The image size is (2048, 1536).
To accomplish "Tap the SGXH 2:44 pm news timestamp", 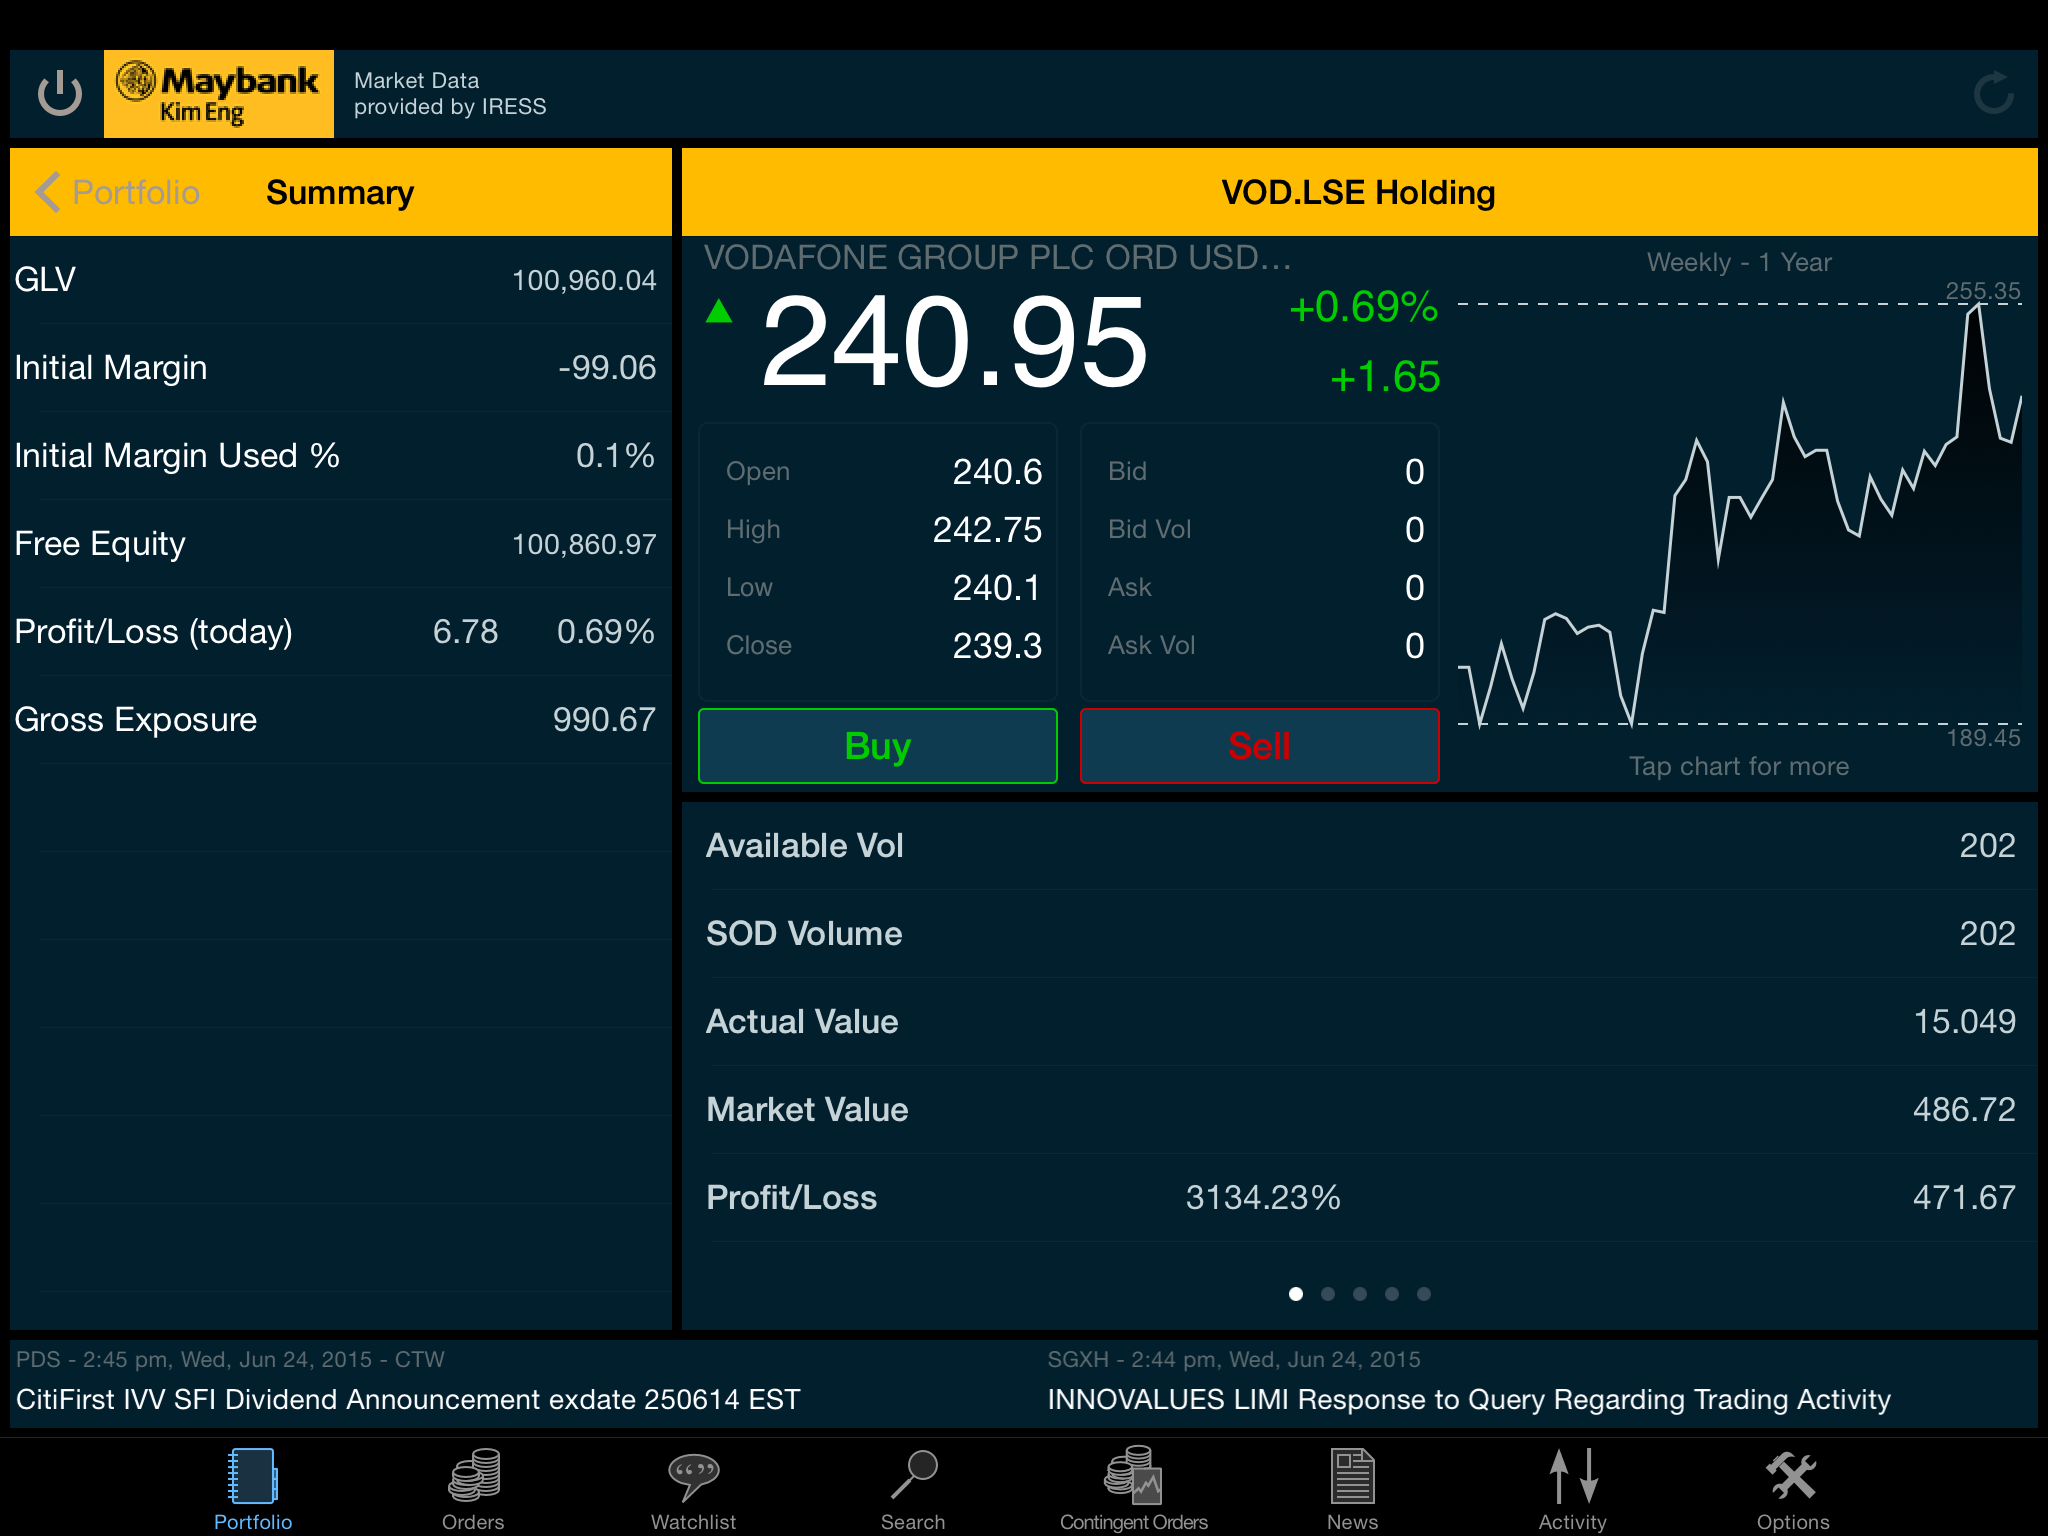I will pyautogui.click(x=1234, y=1360).
